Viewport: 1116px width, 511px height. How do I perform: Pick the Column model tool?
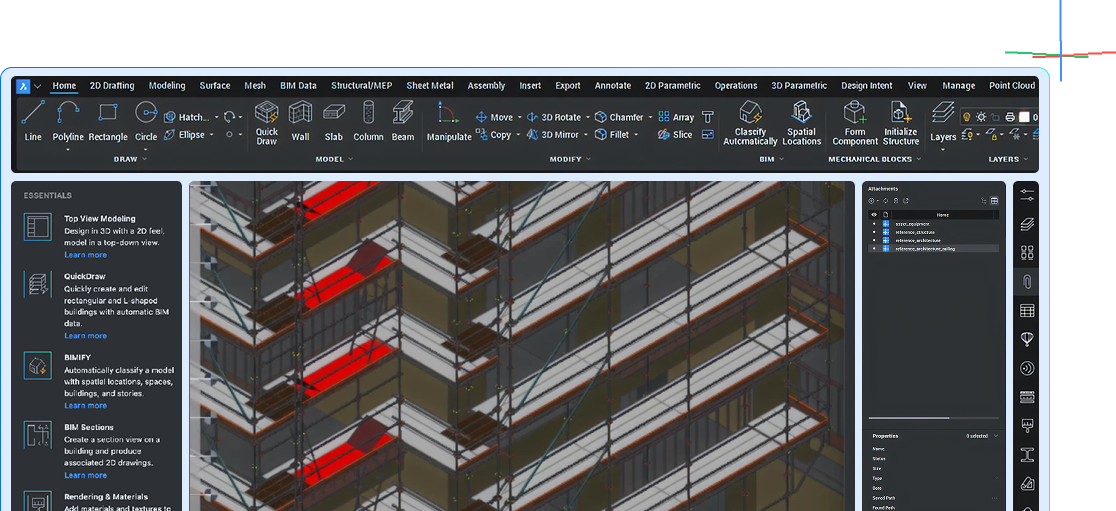(368, 121)
